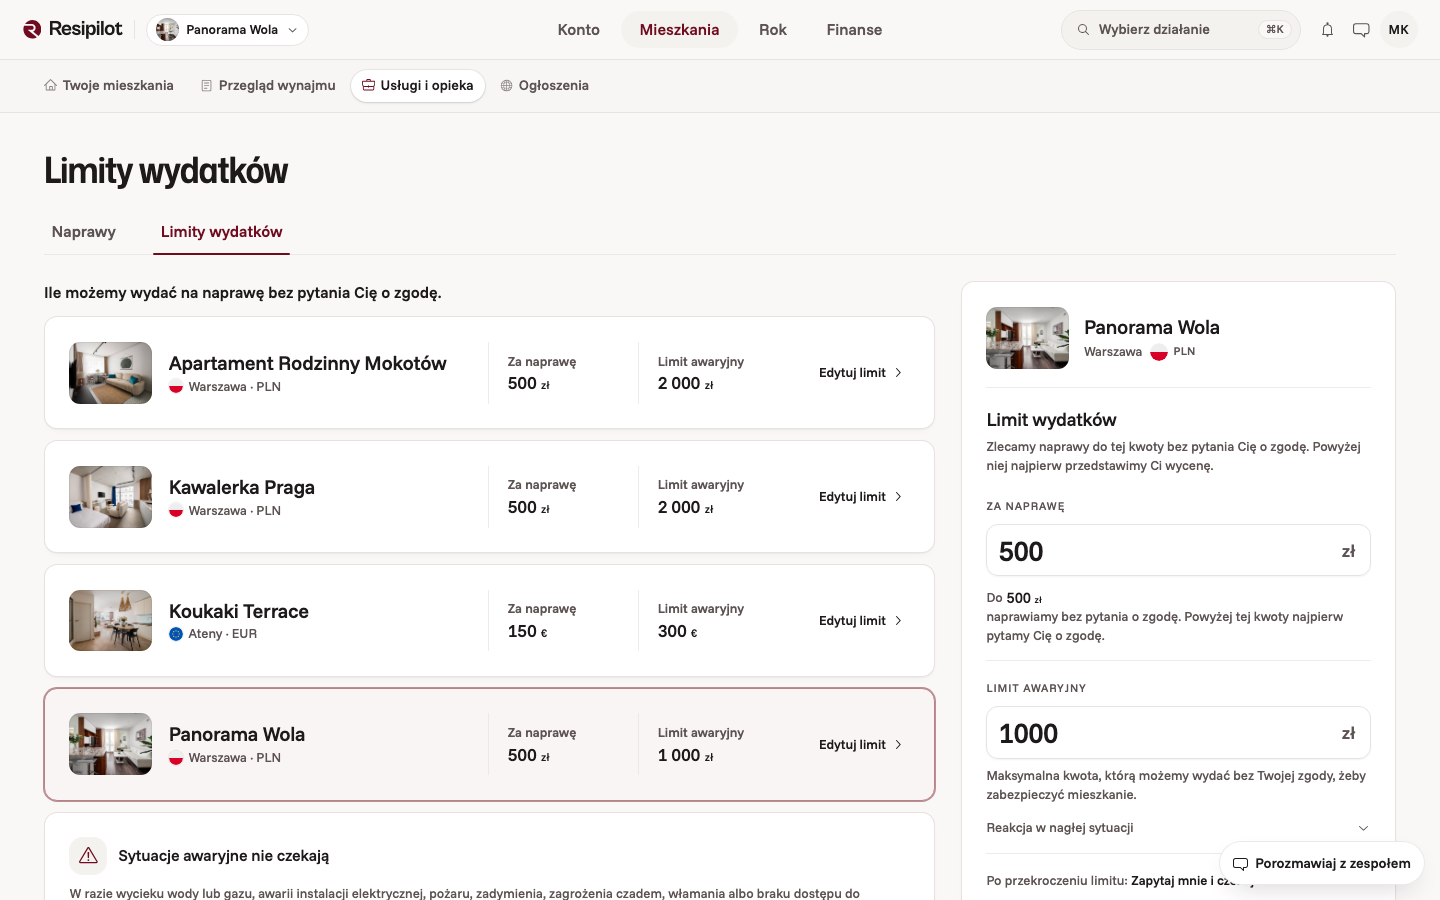Open the Konto menu

pyautogui.click(x=579, y=30)
